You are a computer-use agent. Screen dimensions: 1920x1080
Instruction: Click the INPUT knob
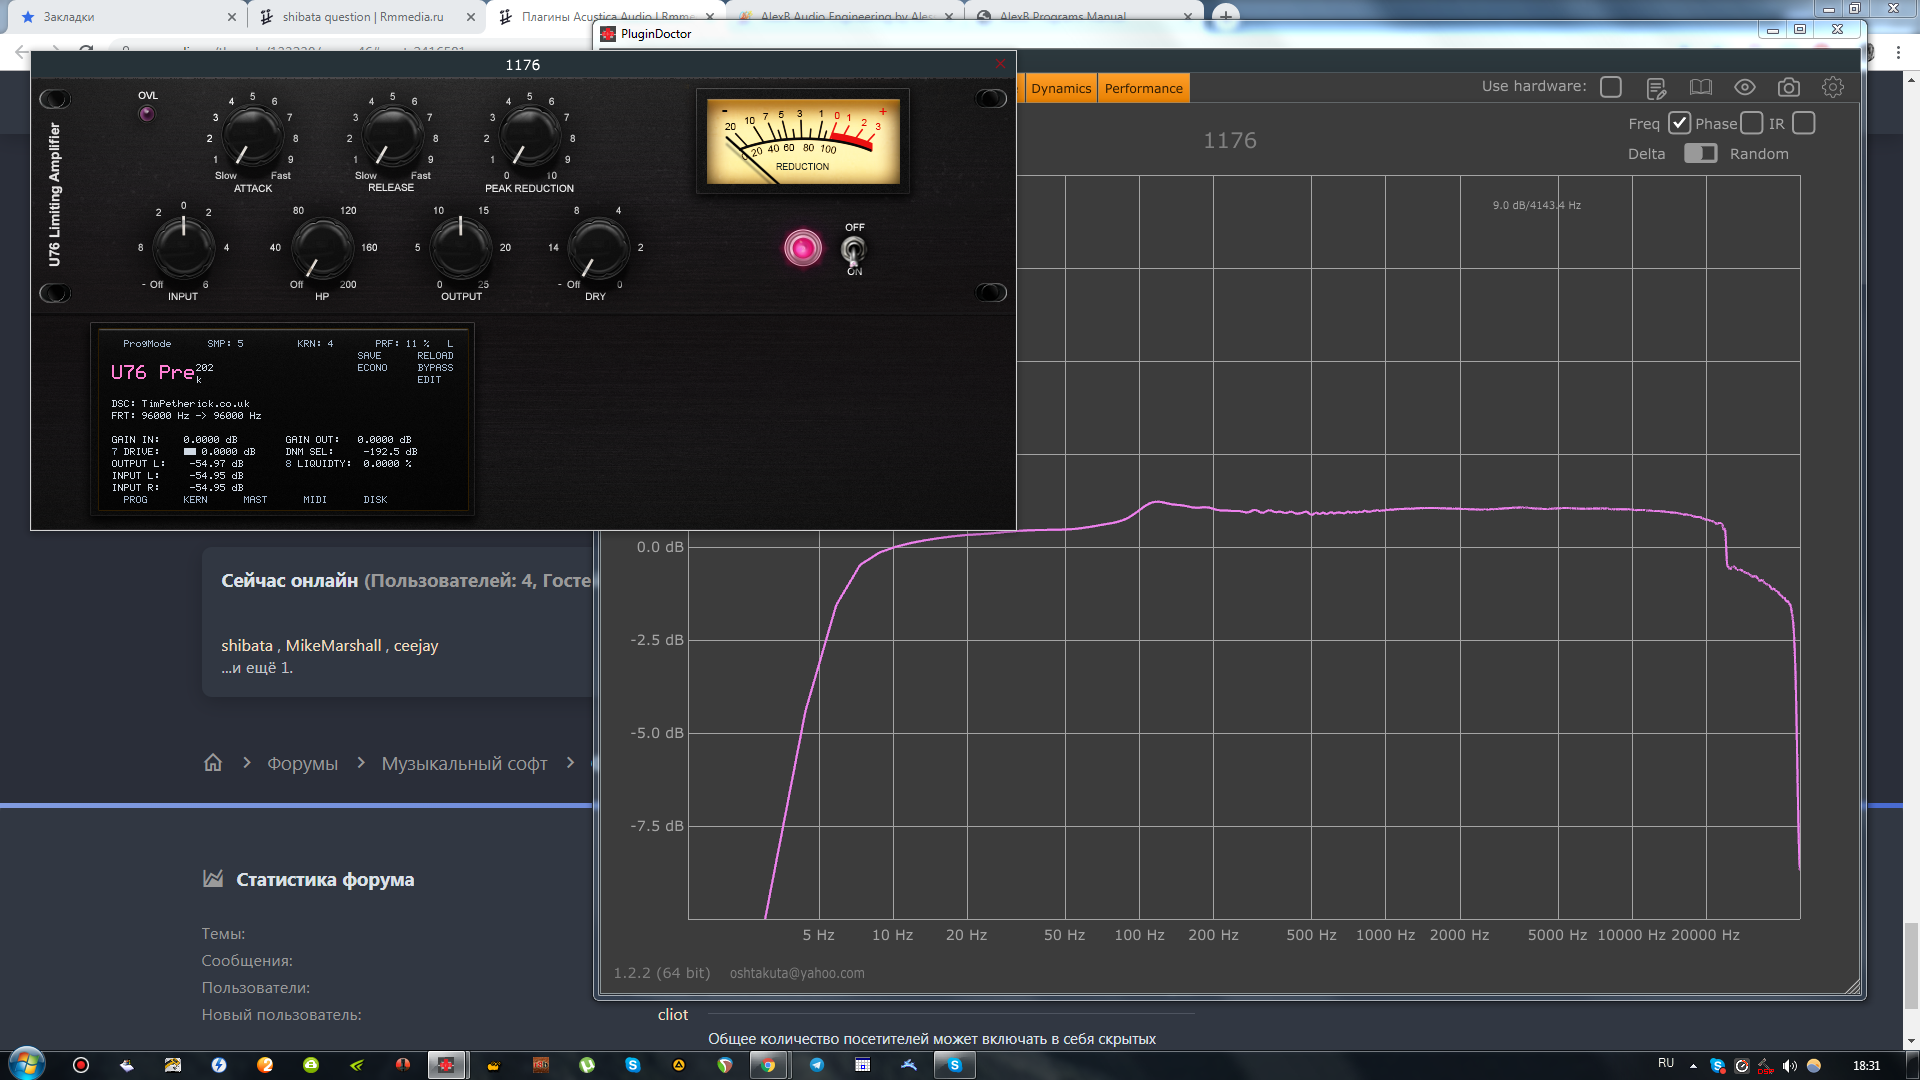[183, 247]
